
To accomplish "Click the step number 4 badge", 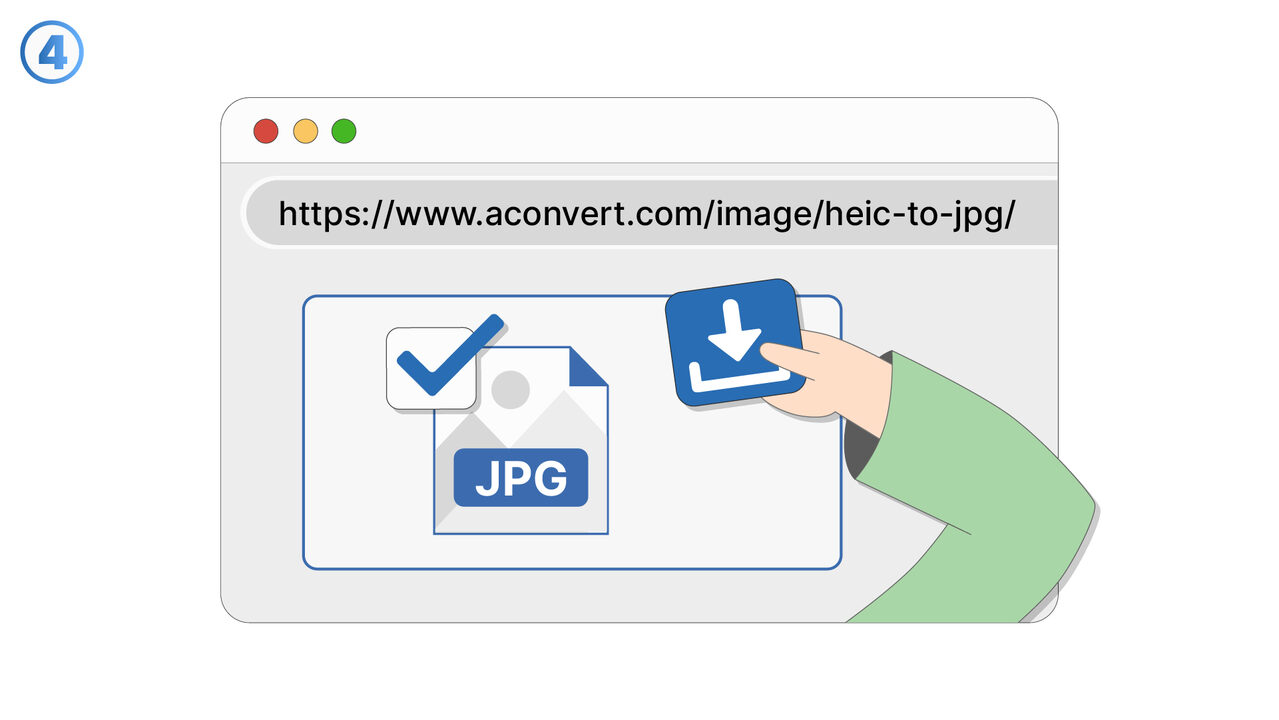I will [52, 52].
